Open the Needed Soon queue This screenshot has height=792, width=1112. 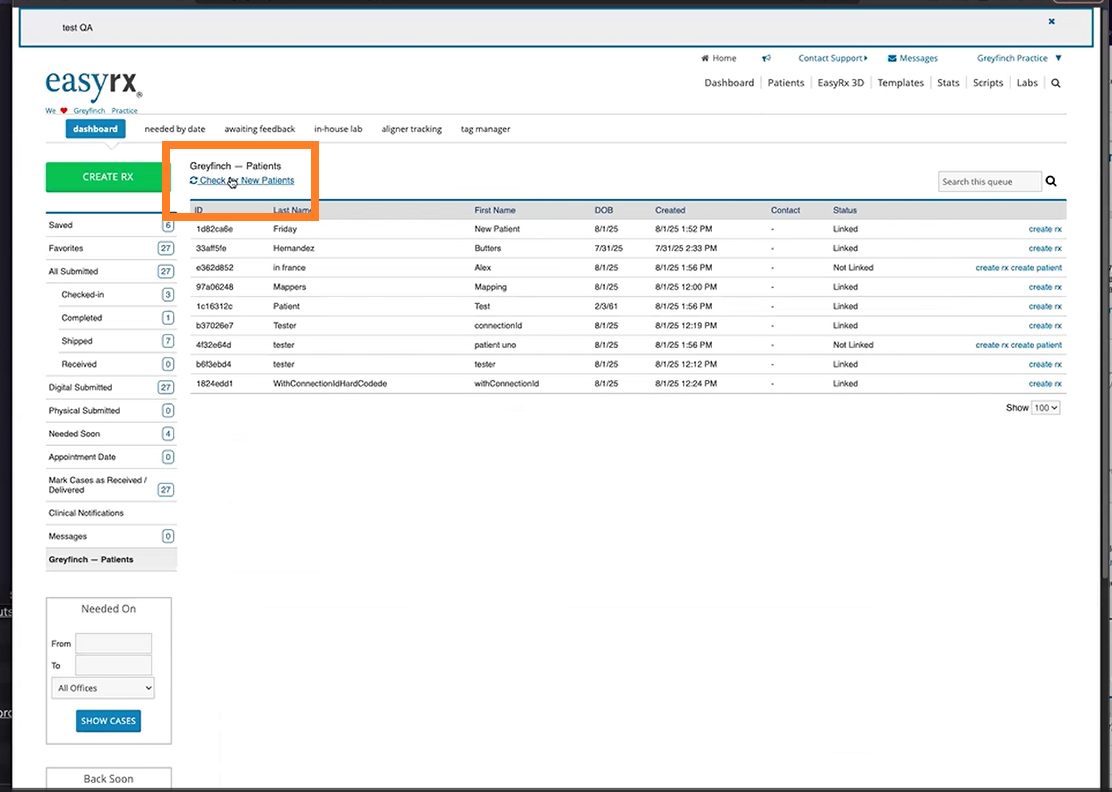point(111,434)
